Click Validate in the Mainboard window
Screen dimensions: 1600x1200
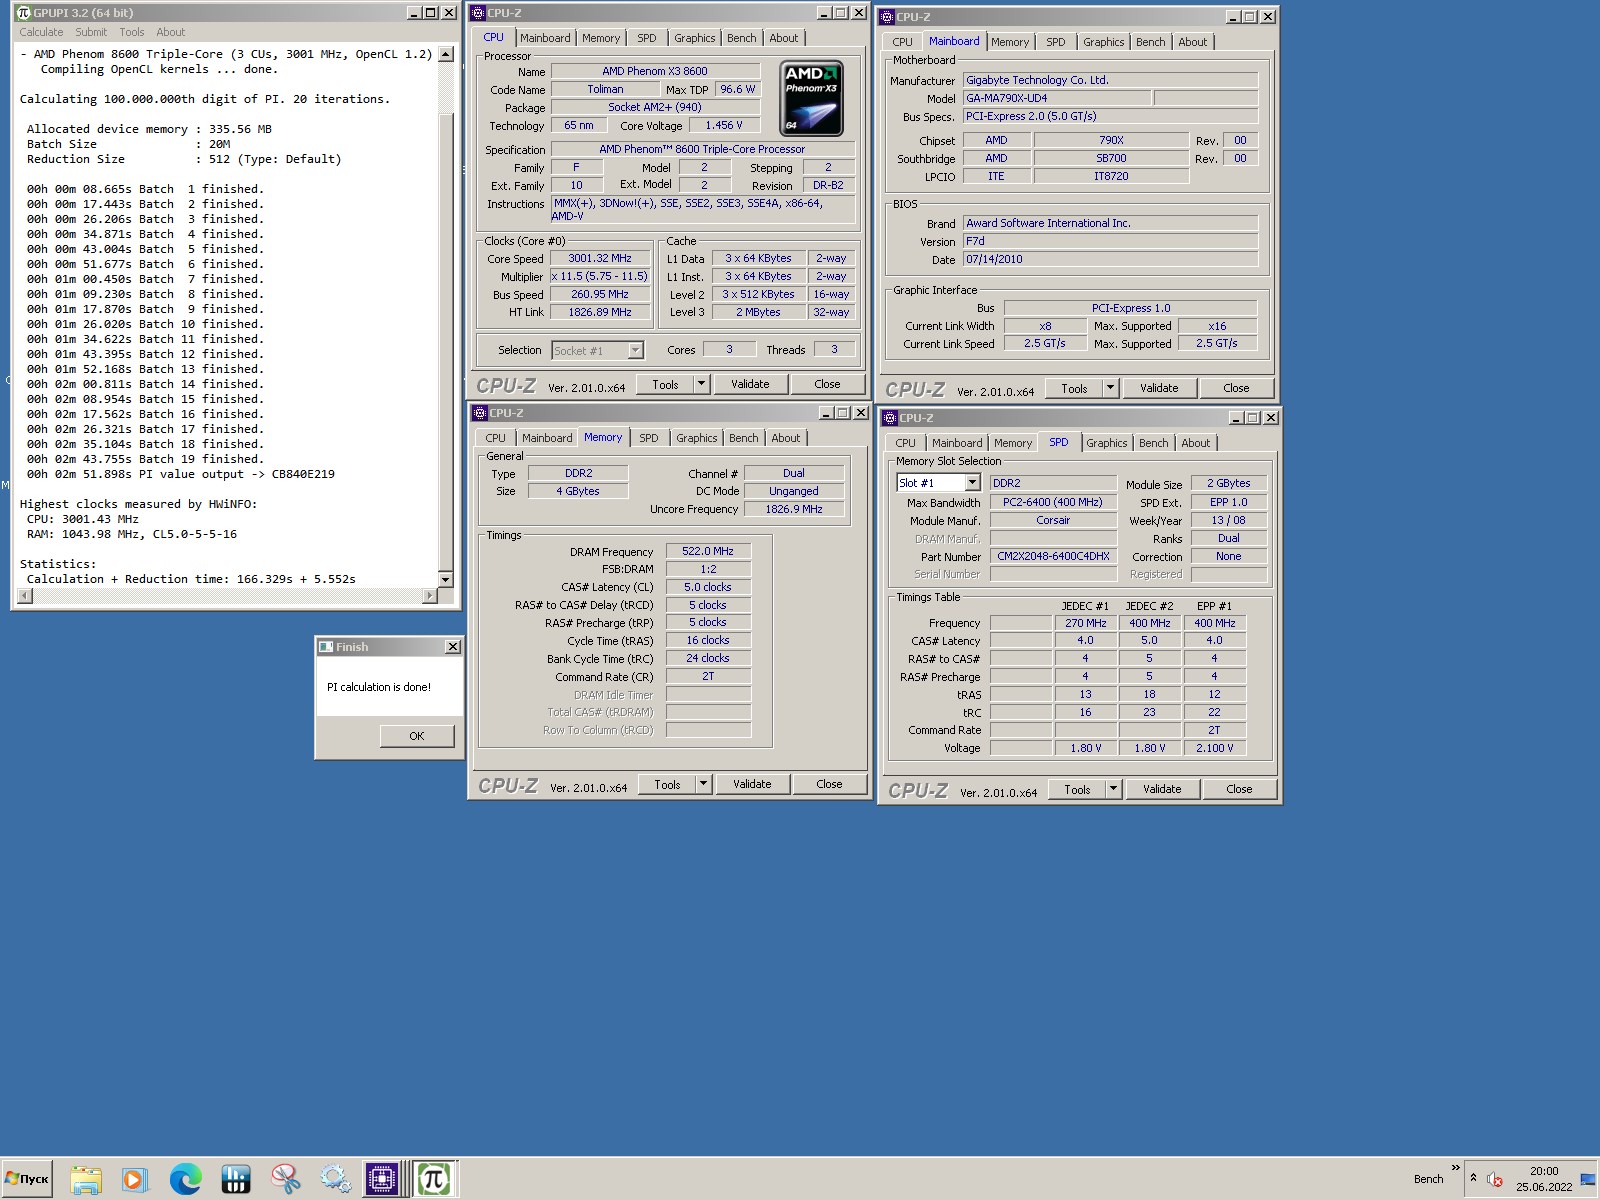point(1159,388)
